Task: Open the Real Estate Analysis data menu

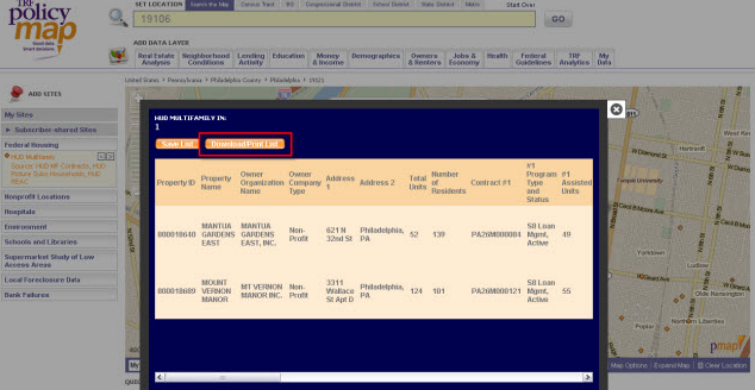Action: click(156, 59)
